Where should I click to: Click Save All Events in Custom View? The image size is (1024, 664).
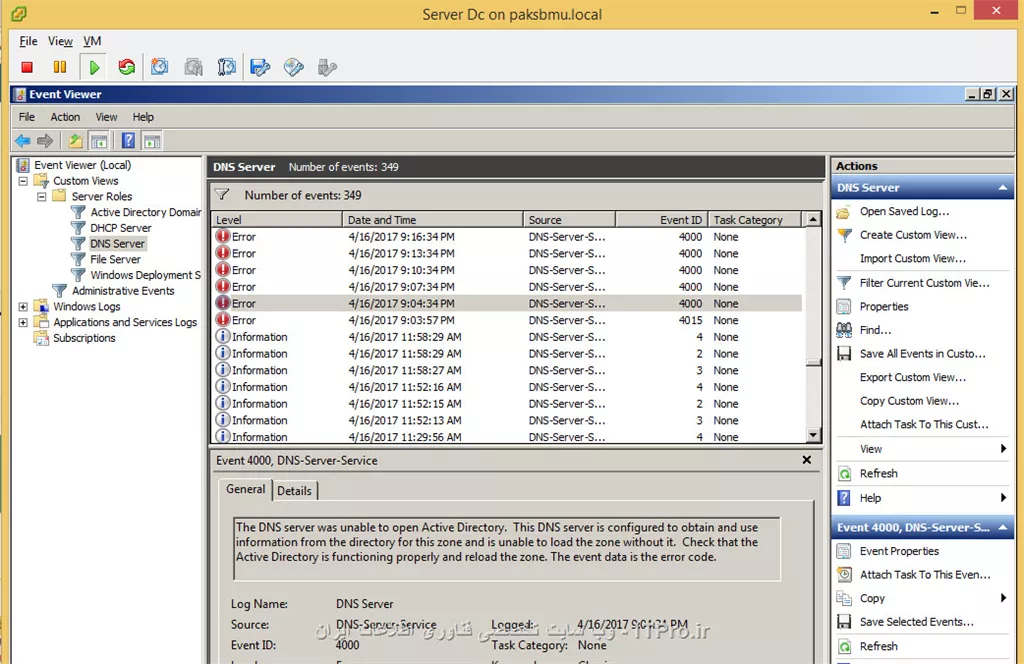922,354
